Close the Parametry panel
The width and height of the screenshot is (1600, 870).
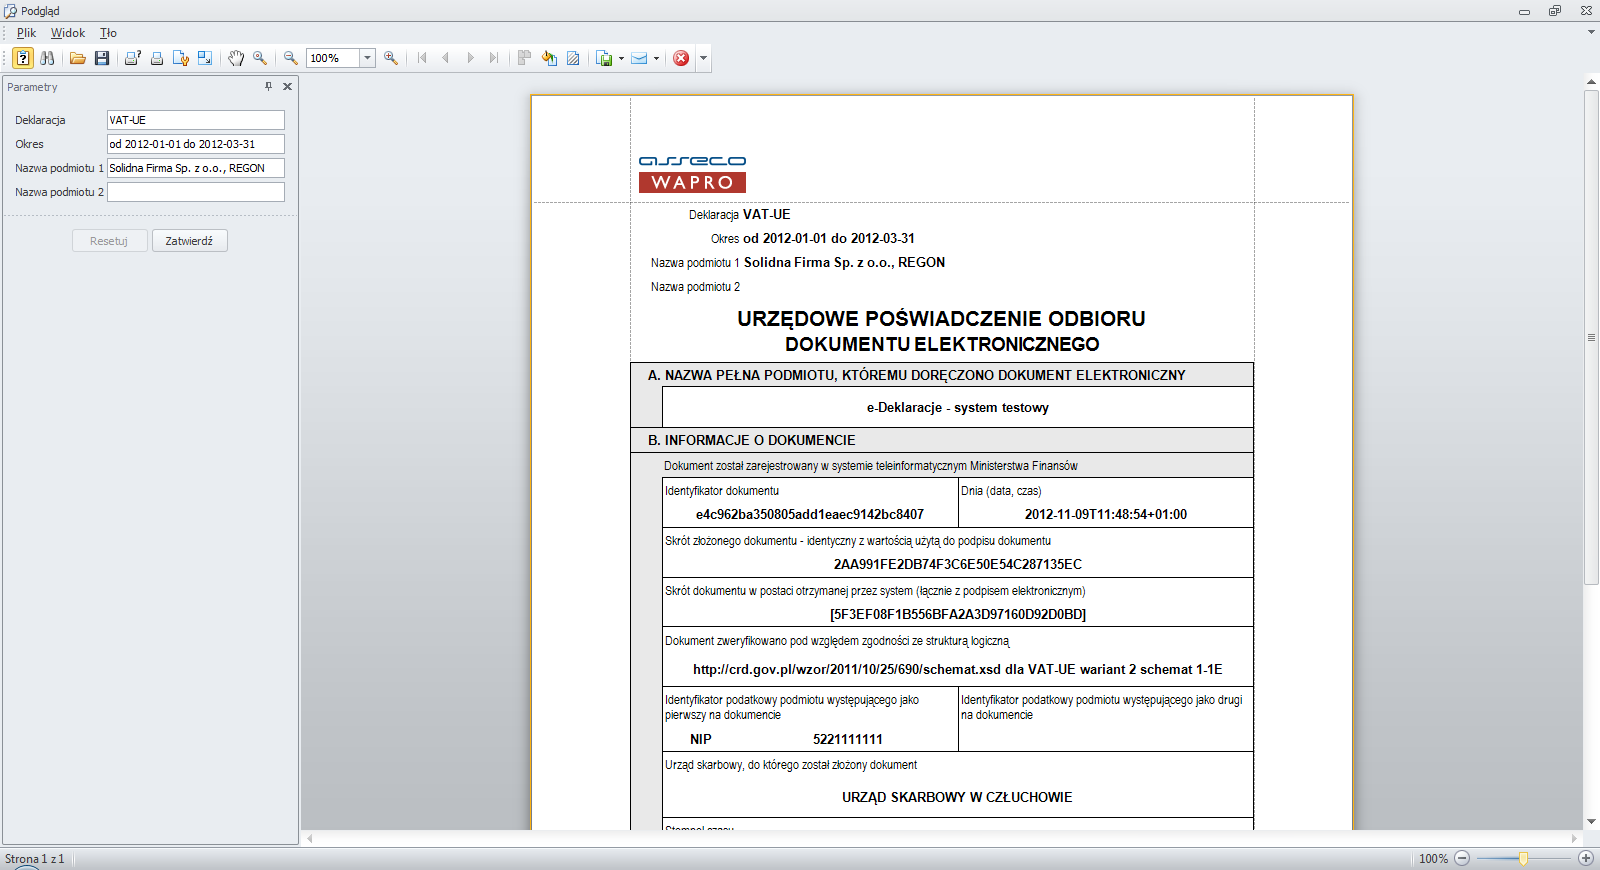coord(287,87)
